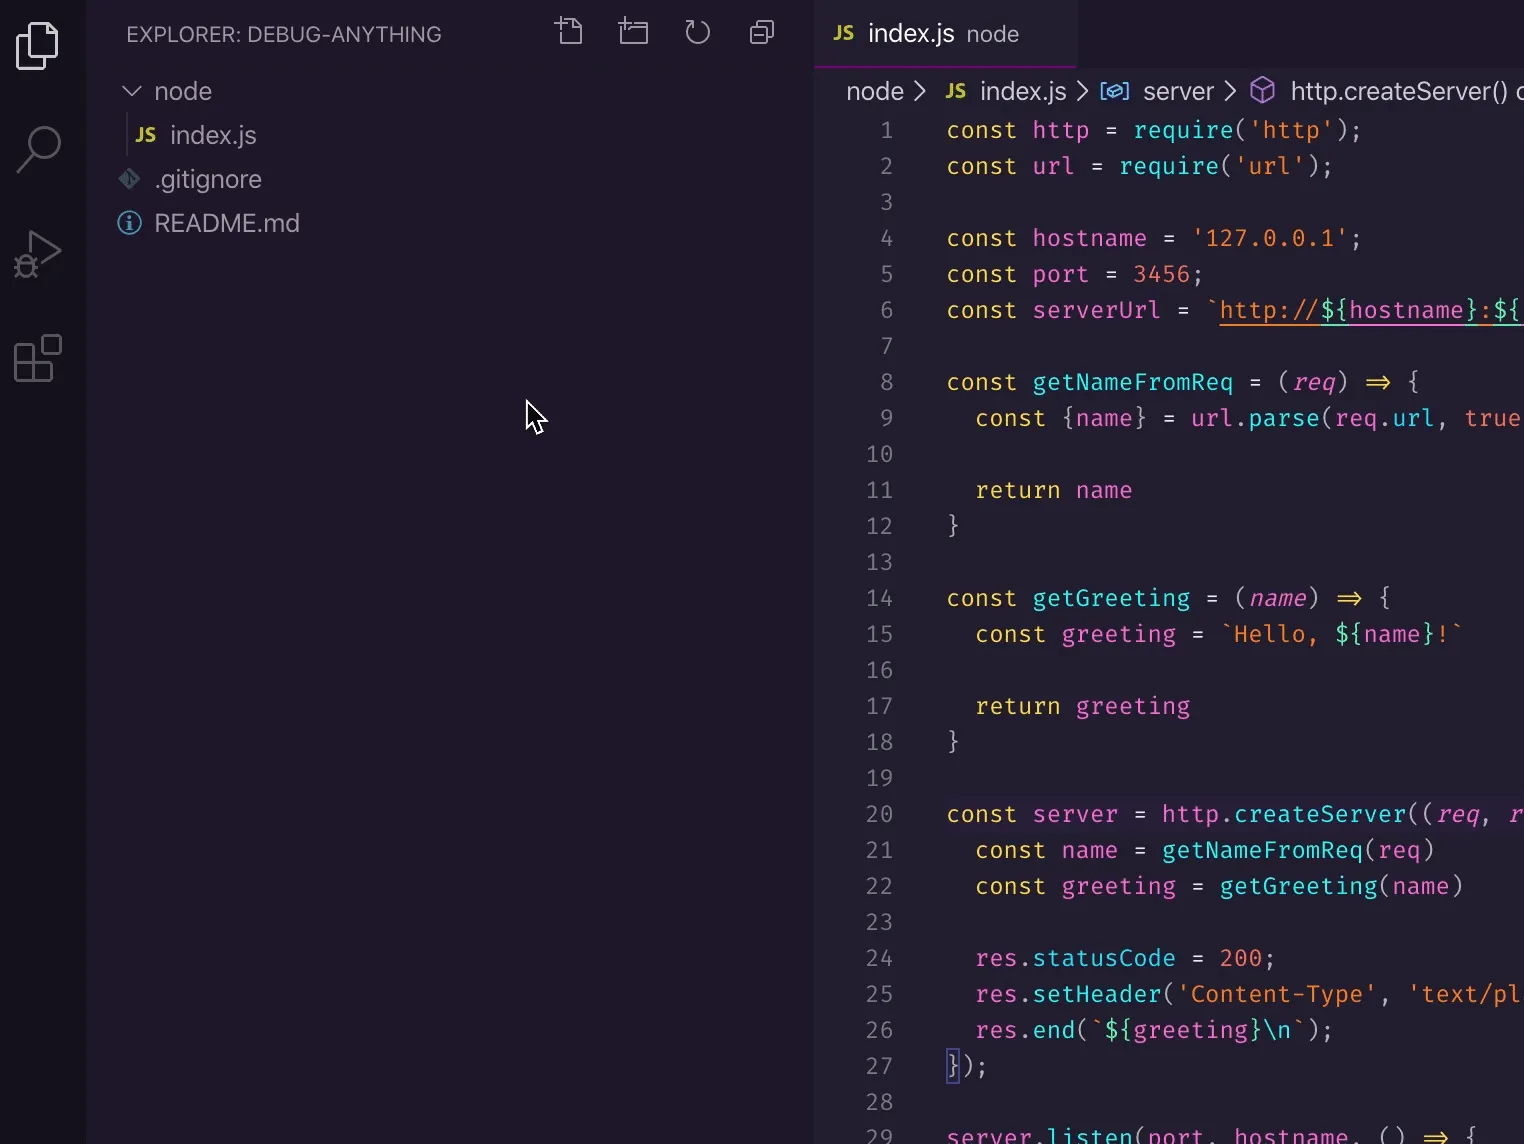
Task: Click the closing bracket on line 27
Action: pos(954,1066)
